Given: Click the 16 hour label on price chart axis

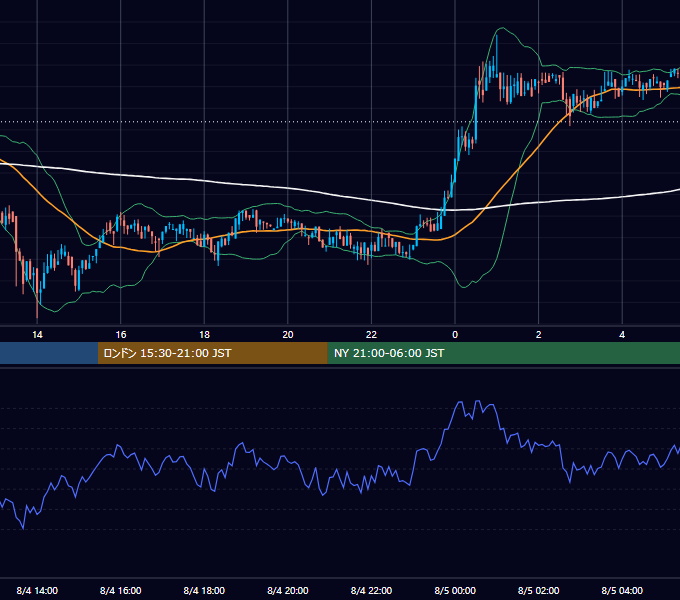Looking at the screenshot, I should [x=121, y=335].
